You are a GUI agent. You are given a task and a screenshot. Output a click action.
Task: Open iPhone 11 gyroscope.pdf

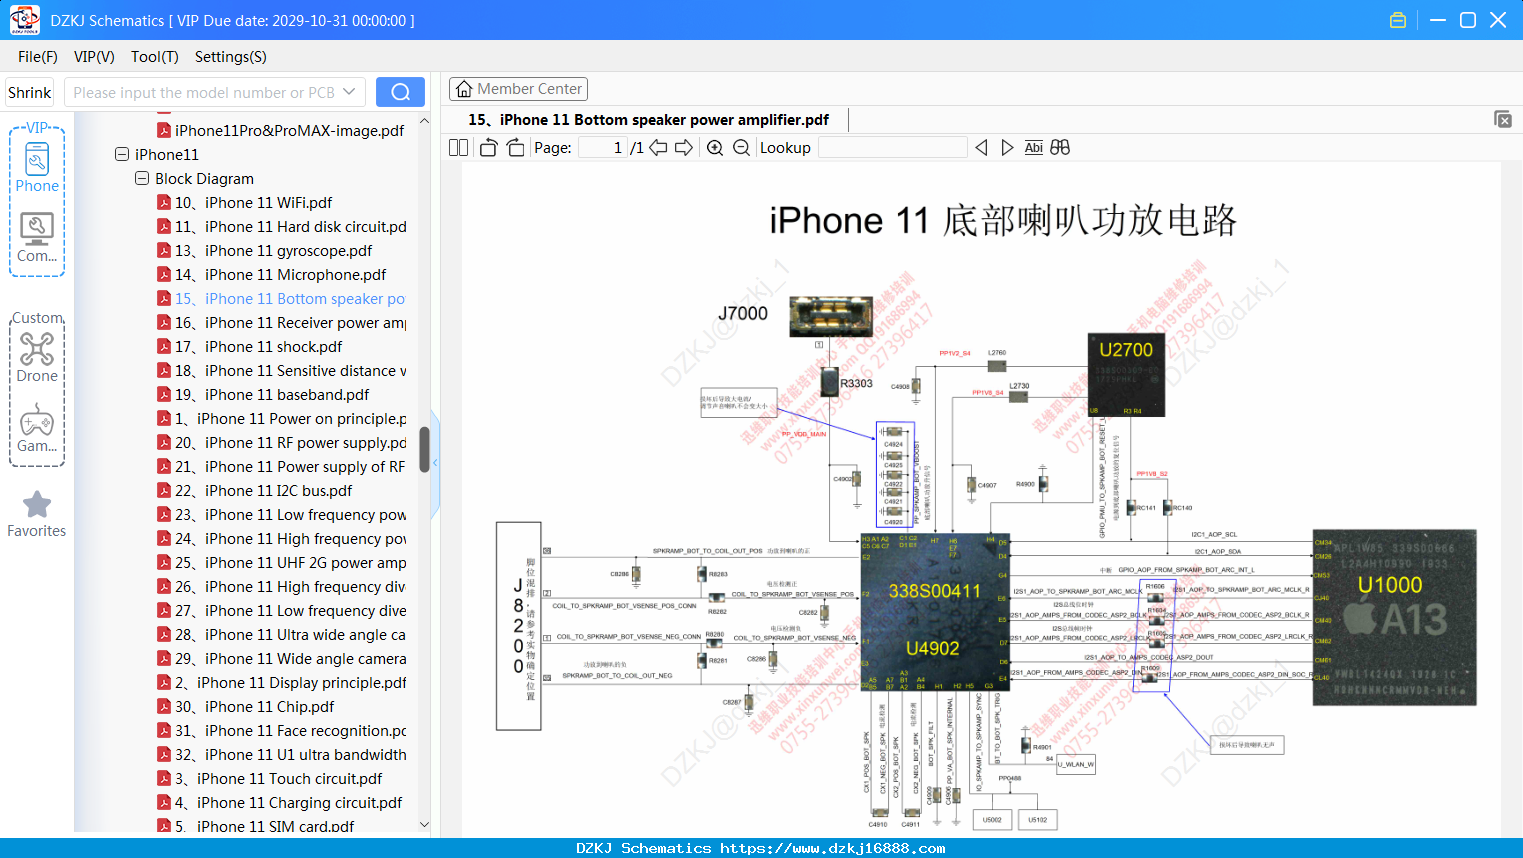pyautogui.click(x=264, y=250)
